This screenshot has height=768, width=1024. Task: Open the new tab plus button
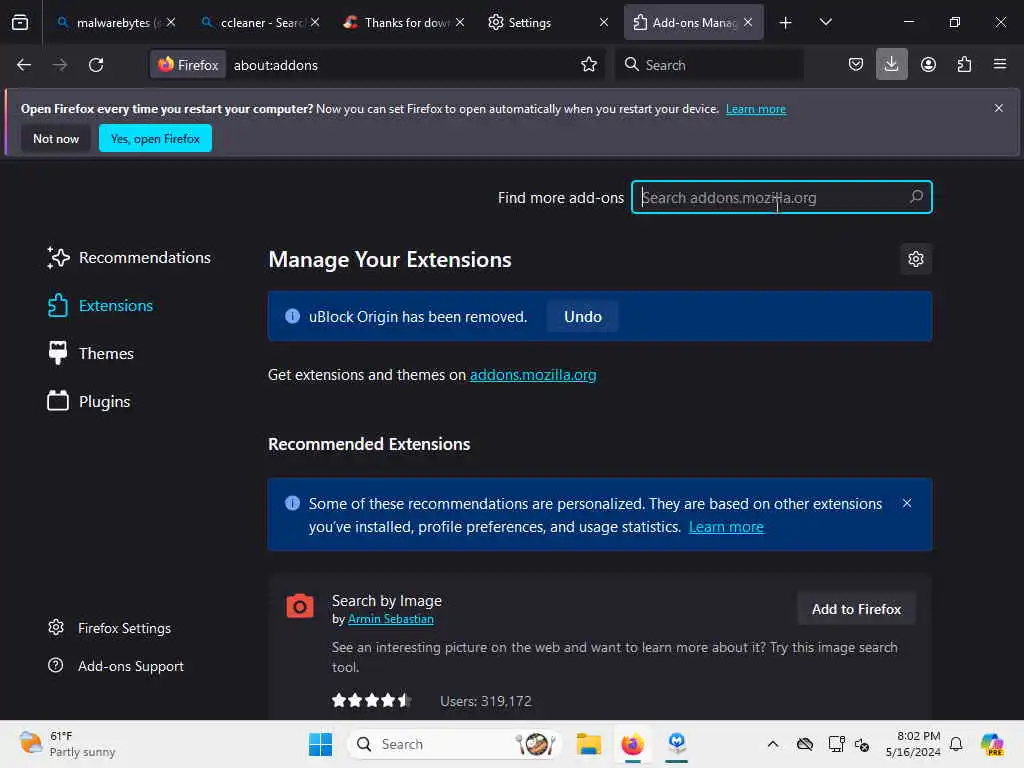(x=785, y=23)
